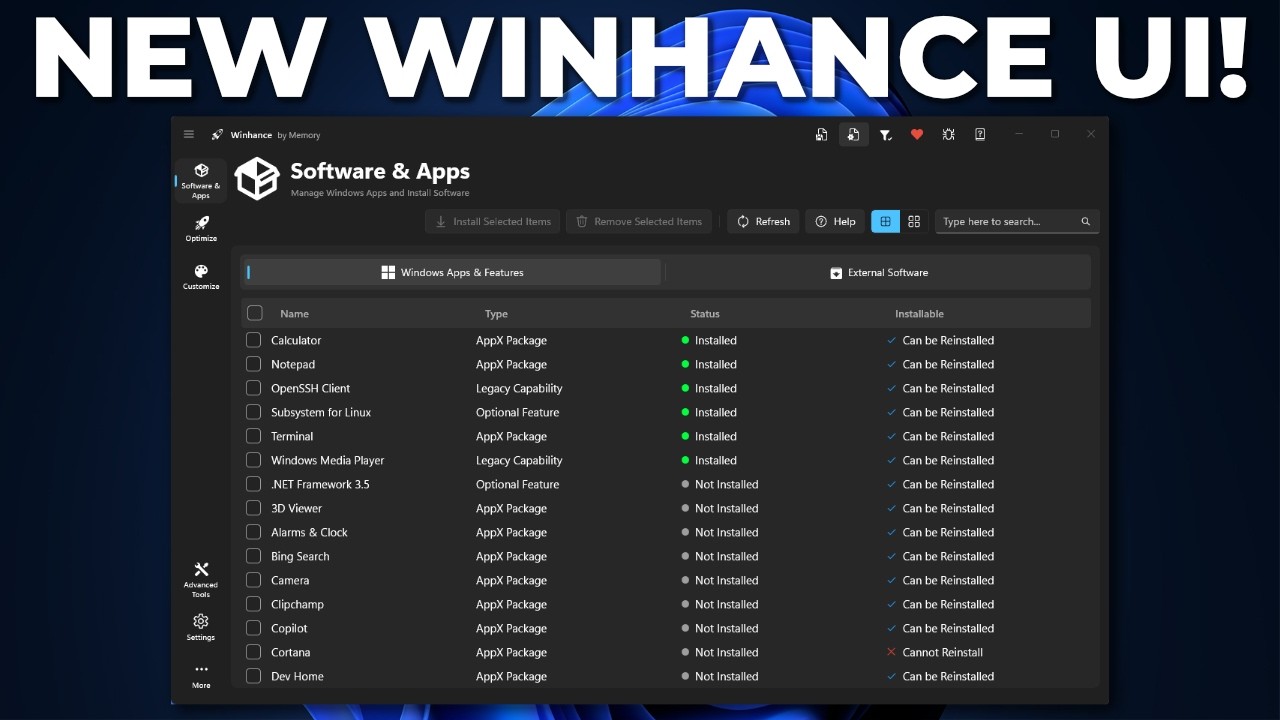Check the 3D Viewer checkbox
This screenshot has height=720, width=1280.
[253, 508]
